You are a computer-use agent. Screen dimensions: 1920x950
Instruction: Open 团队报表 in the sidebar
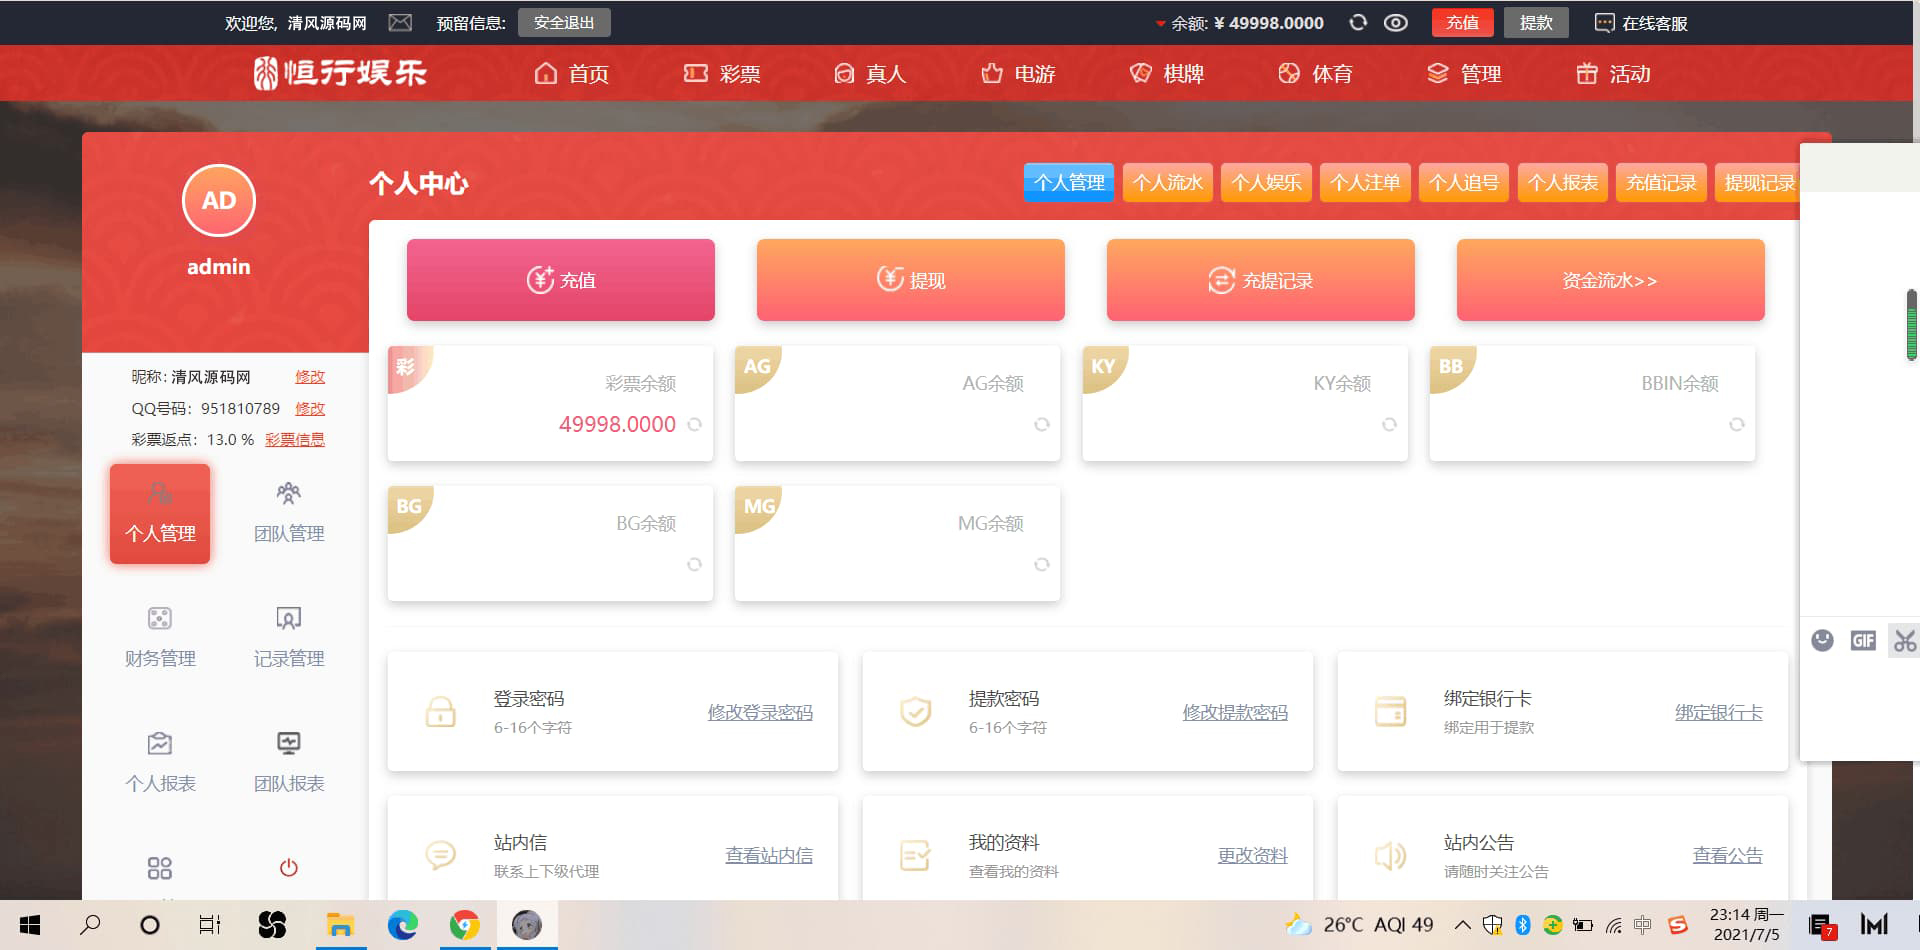(288, 762)
